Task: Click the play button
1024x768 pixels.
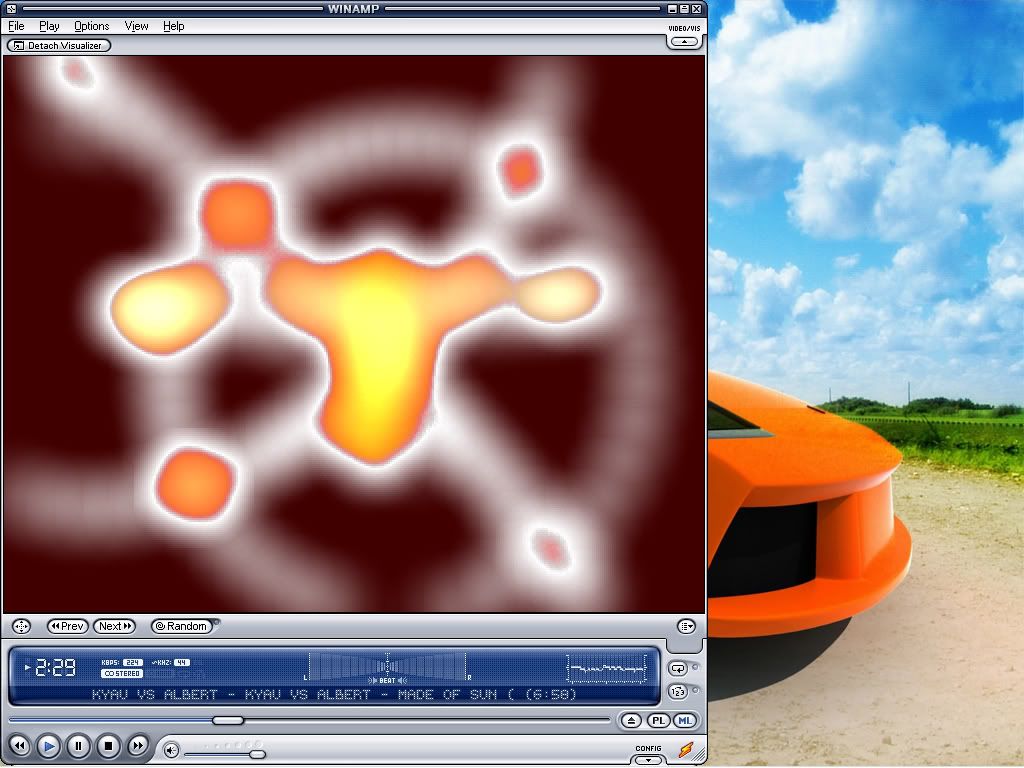Action: (x=48, y=746)
